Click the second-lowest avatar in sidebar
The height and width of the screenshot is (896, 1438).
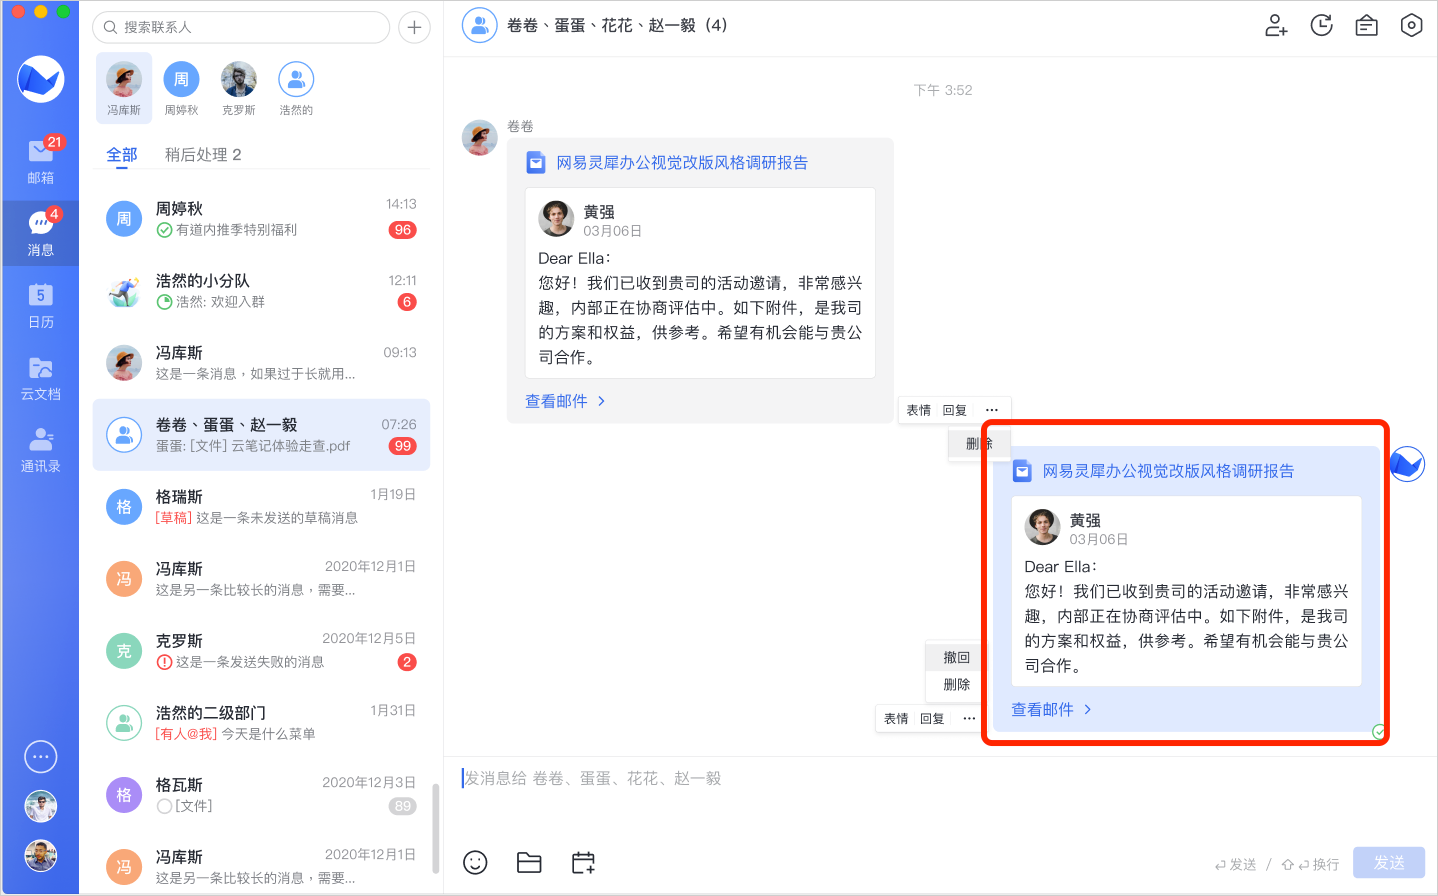pos(41,806)
